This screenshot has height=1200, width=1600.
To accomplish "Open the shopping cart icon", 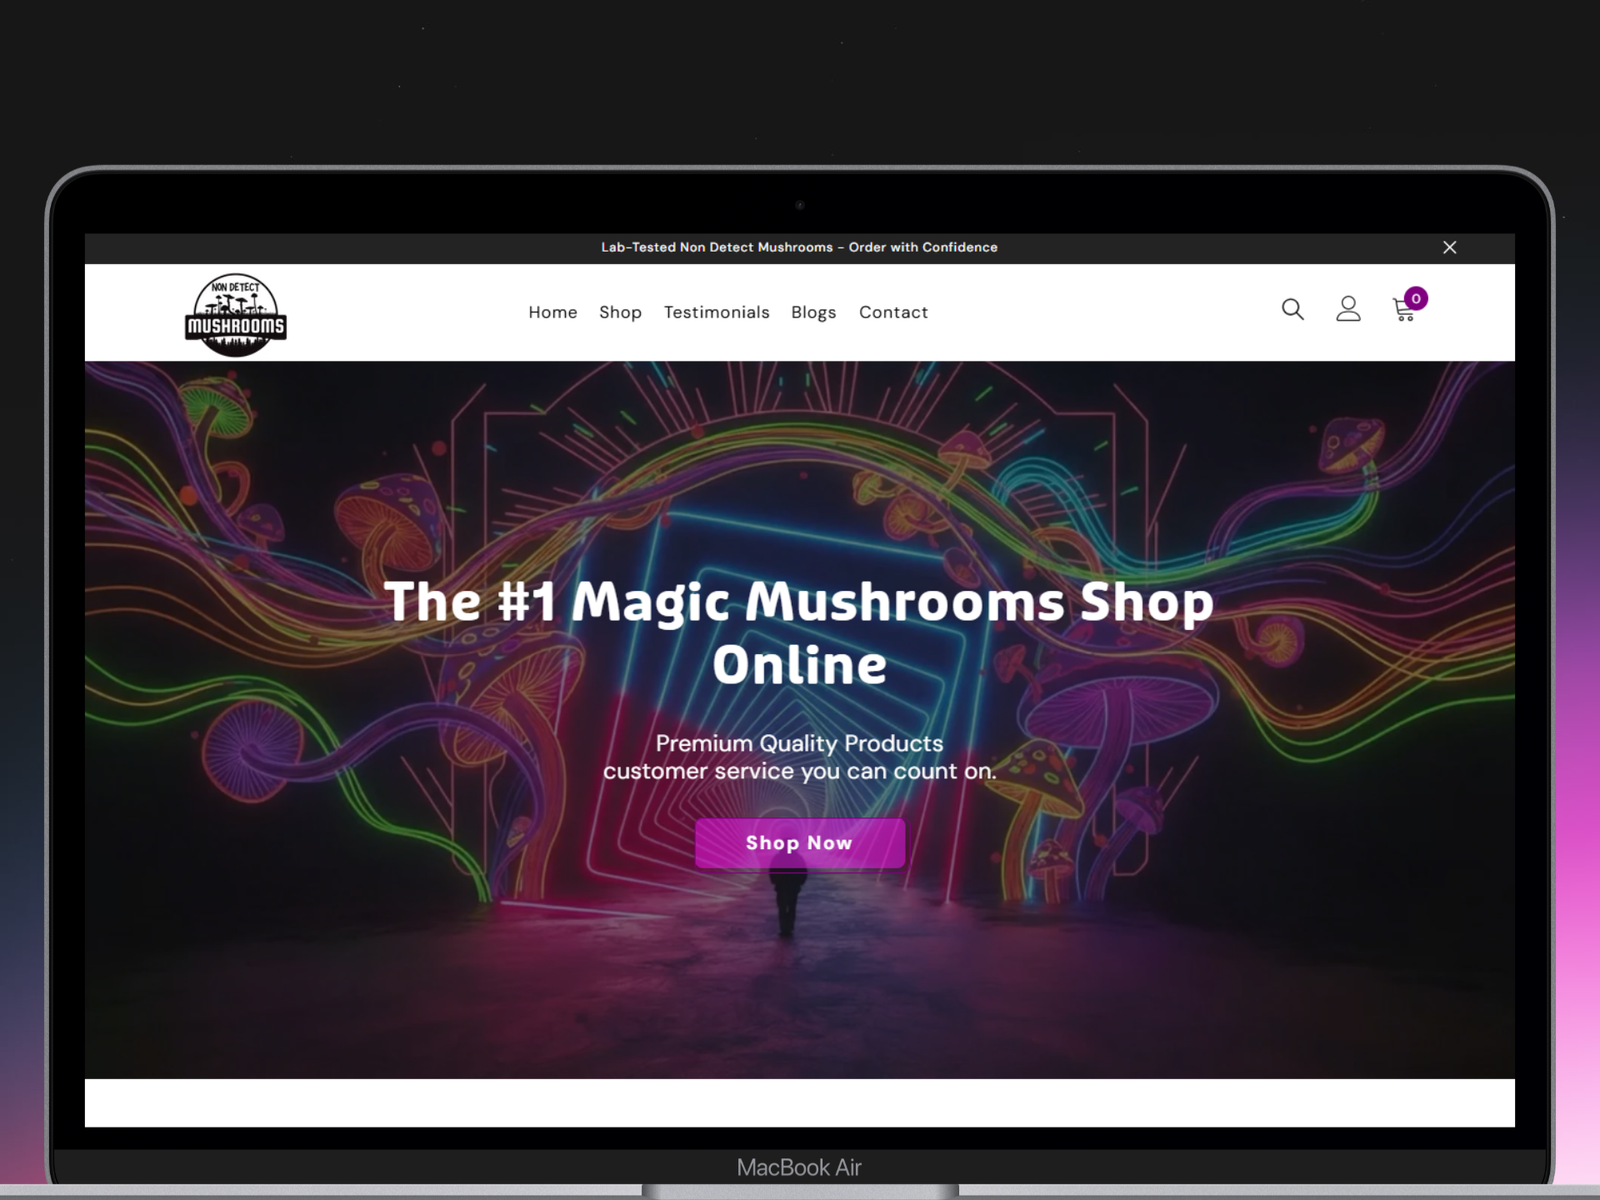I will [x=1404, y=311].
